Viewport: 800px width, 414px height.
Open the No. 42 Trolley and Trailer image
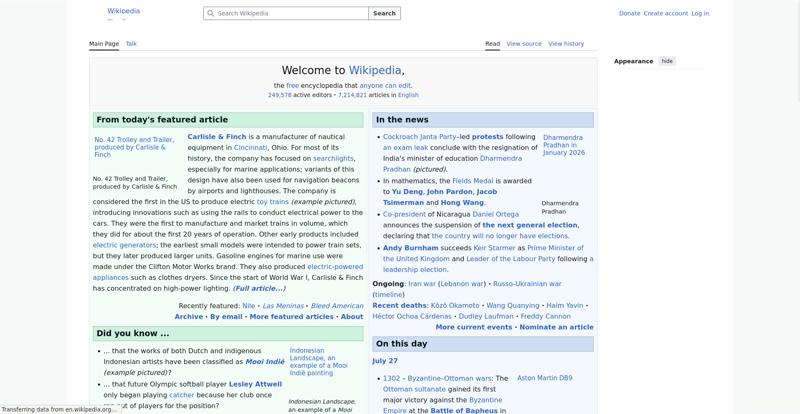[134, 147]
